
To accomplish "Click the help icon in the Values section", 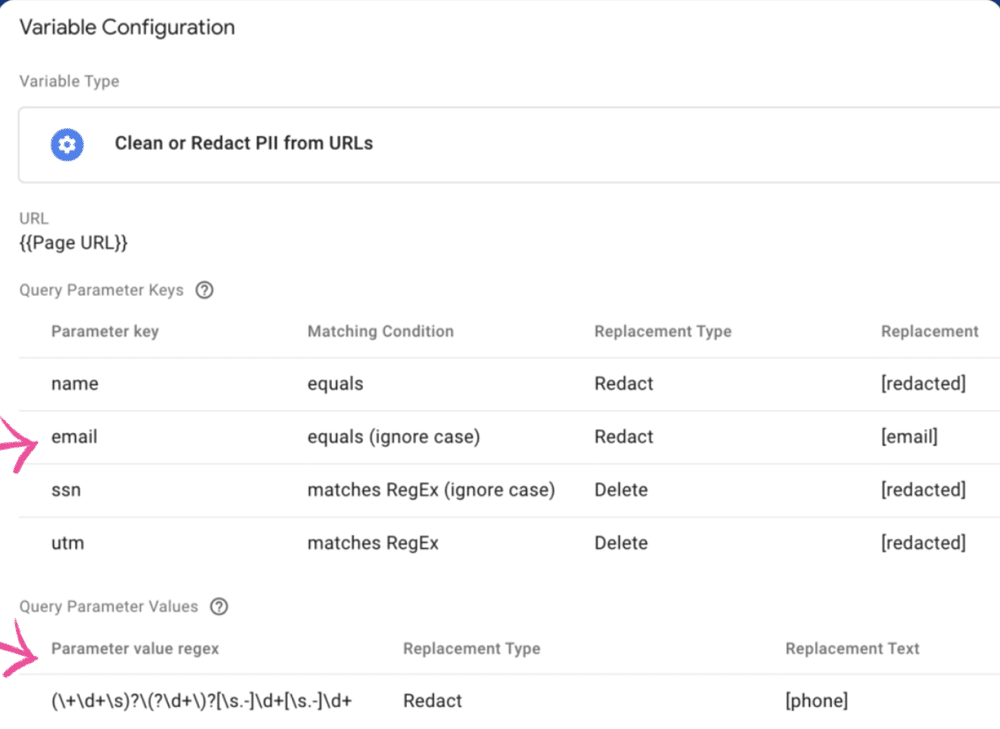I will pyautogui.click(x=219, y=606).
